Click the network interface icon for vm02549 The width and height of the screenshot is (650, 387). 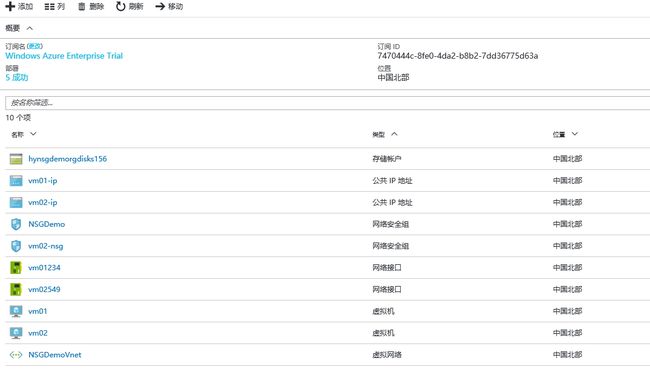coord(16,289)
